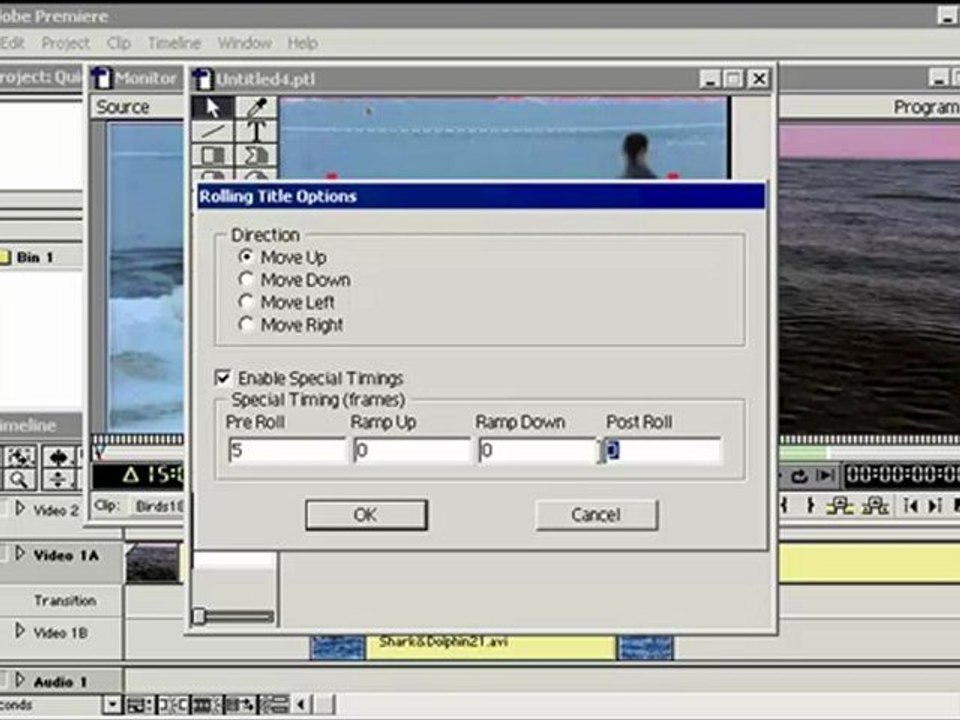The image size is (960, 720).
Task: Expand the Video 1B track triangle
Action: click(20, 631)
